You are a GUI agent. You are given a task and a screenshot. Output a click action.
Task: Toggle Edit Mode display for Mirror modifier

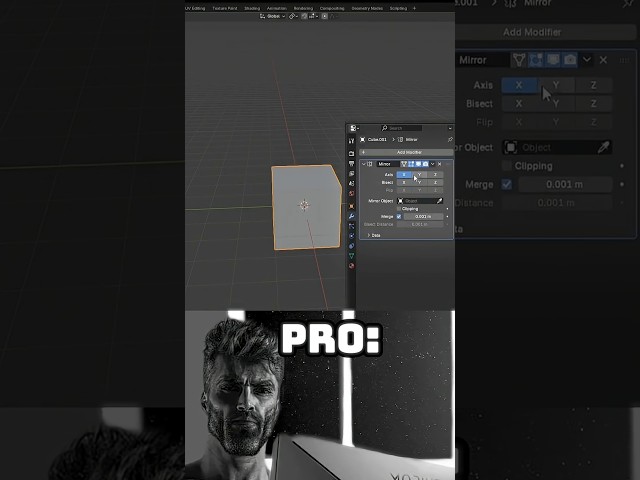coord(411,164)
